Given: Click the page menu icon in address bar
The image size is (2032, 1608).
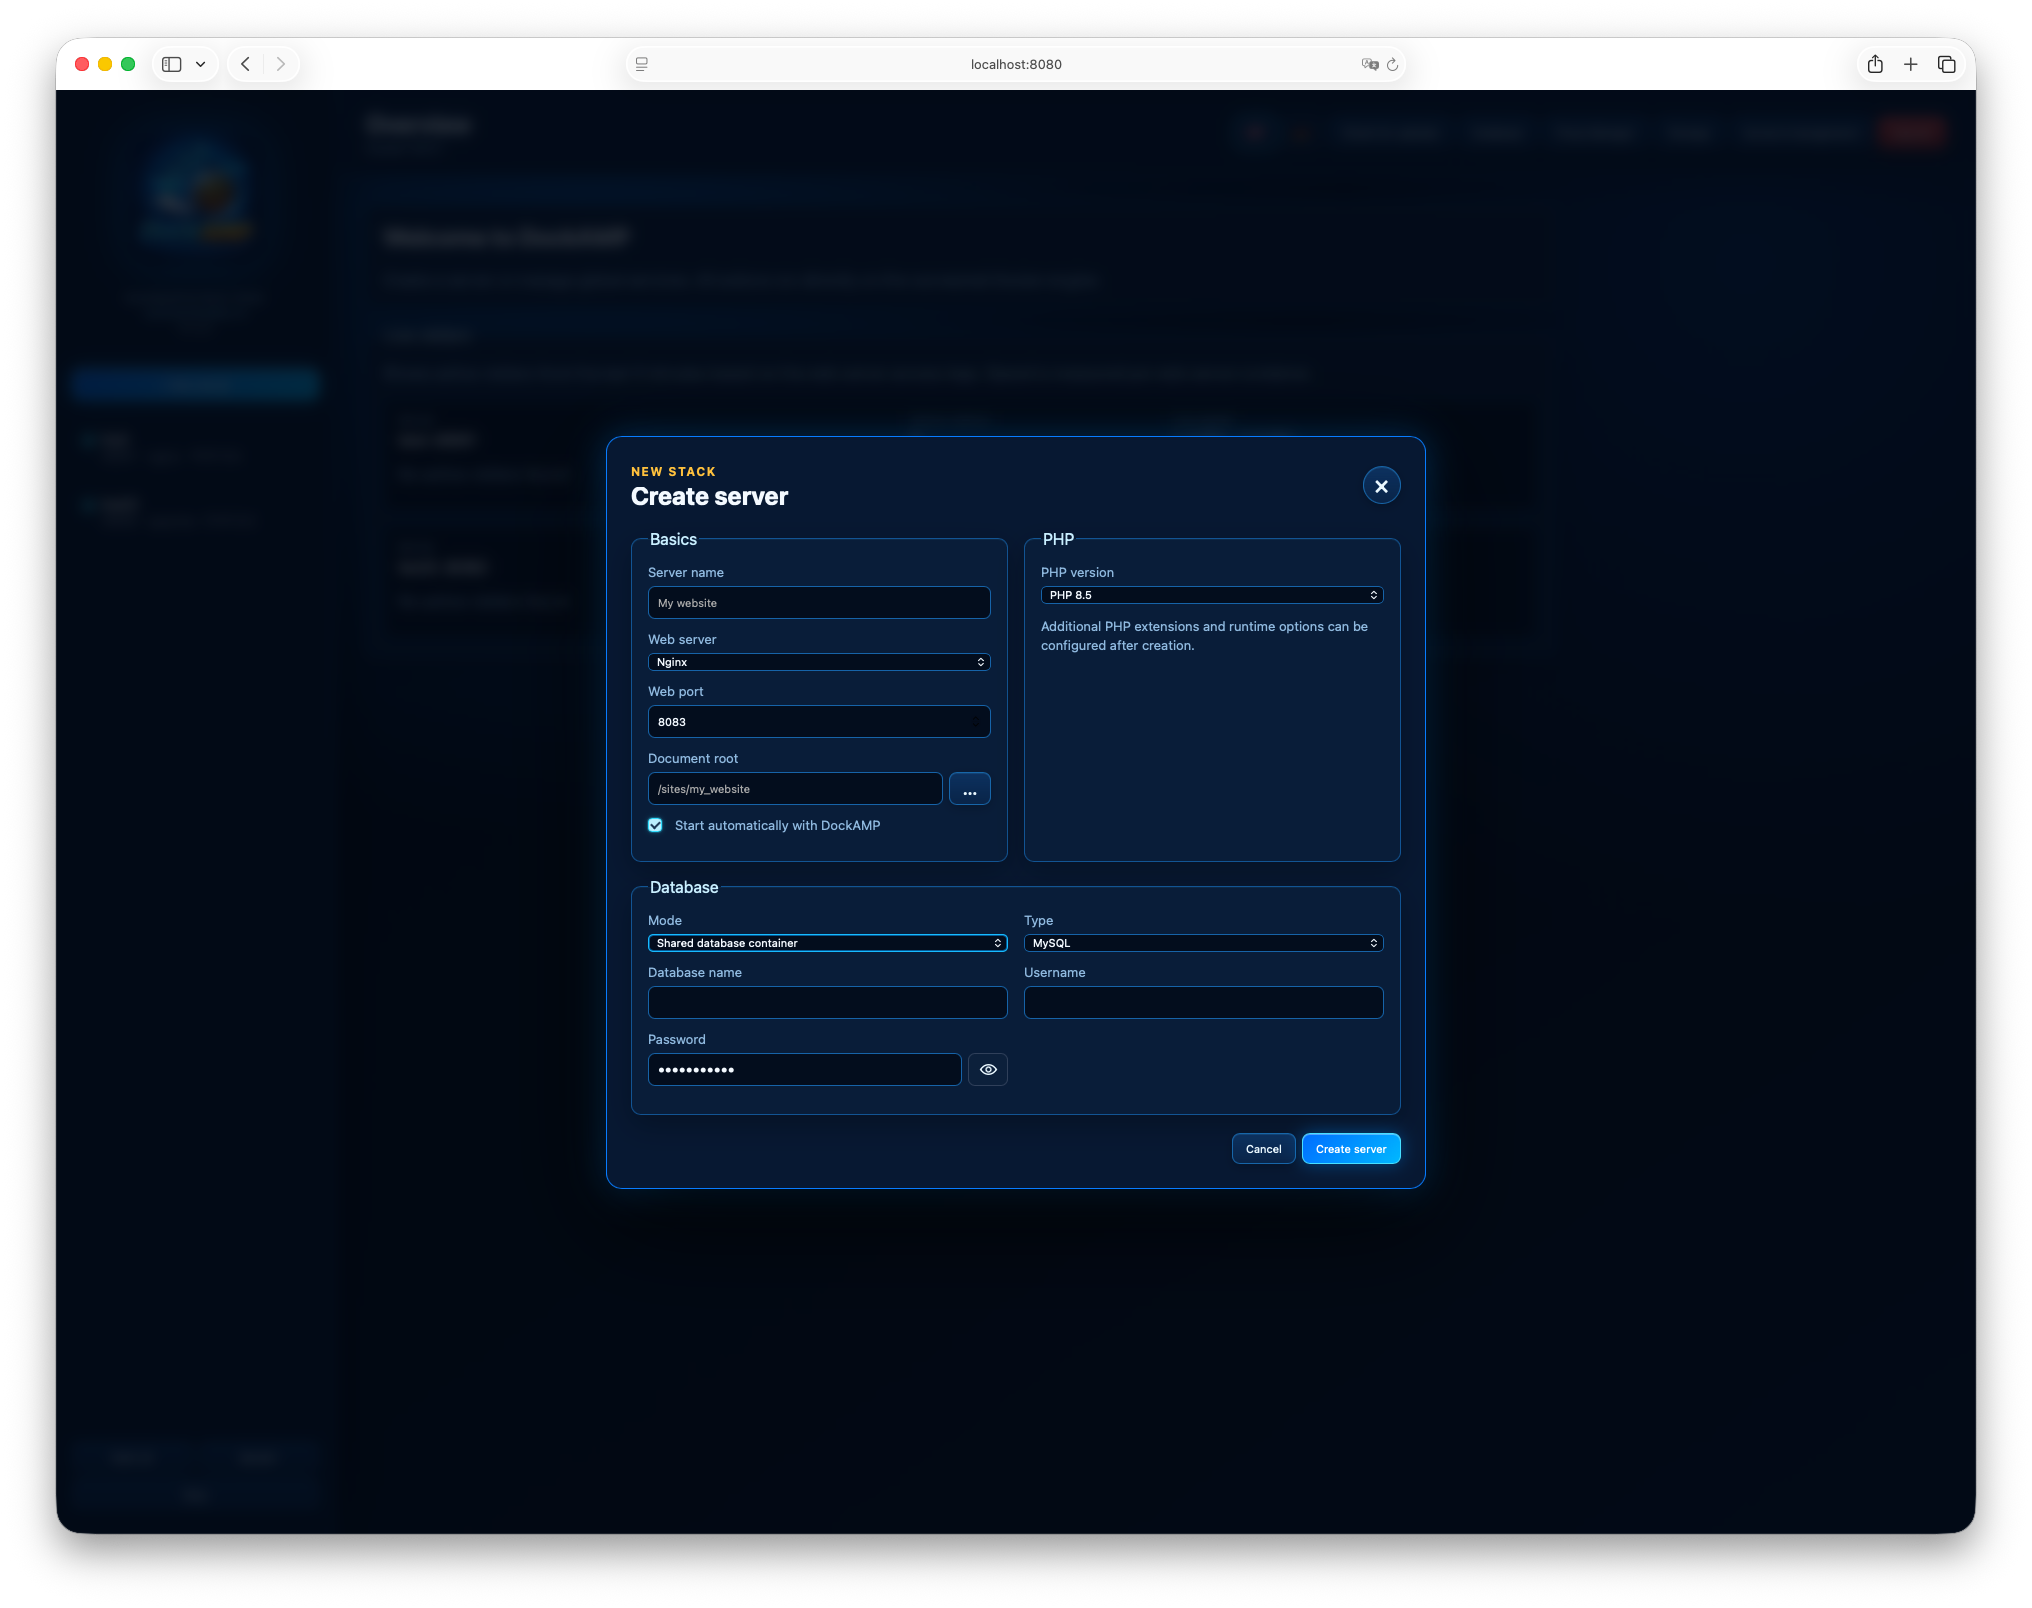Looking at the screenshot, I should pyautogui.click(x=642, y=64).
